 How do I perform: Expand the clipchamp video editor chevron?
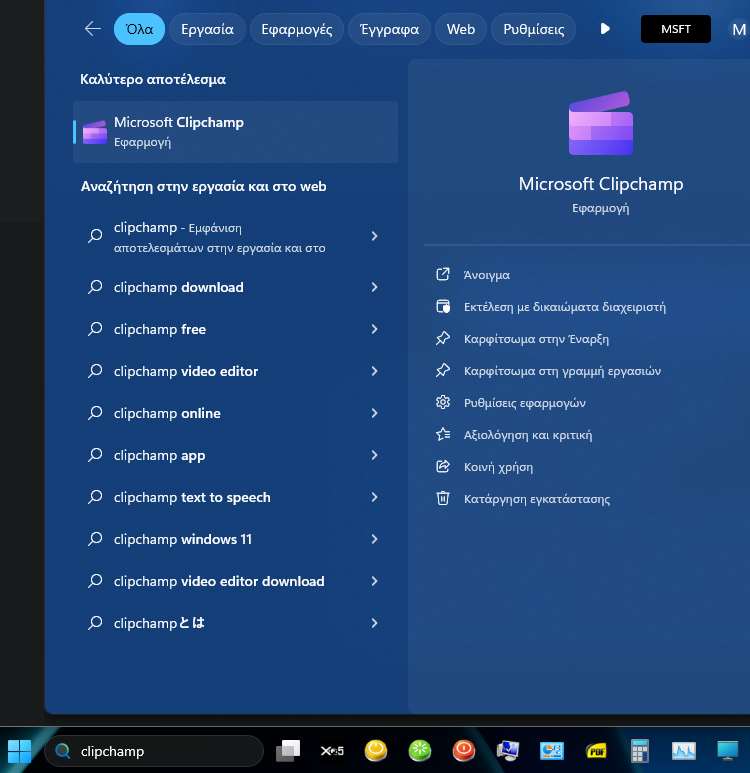tap(374, 371)
